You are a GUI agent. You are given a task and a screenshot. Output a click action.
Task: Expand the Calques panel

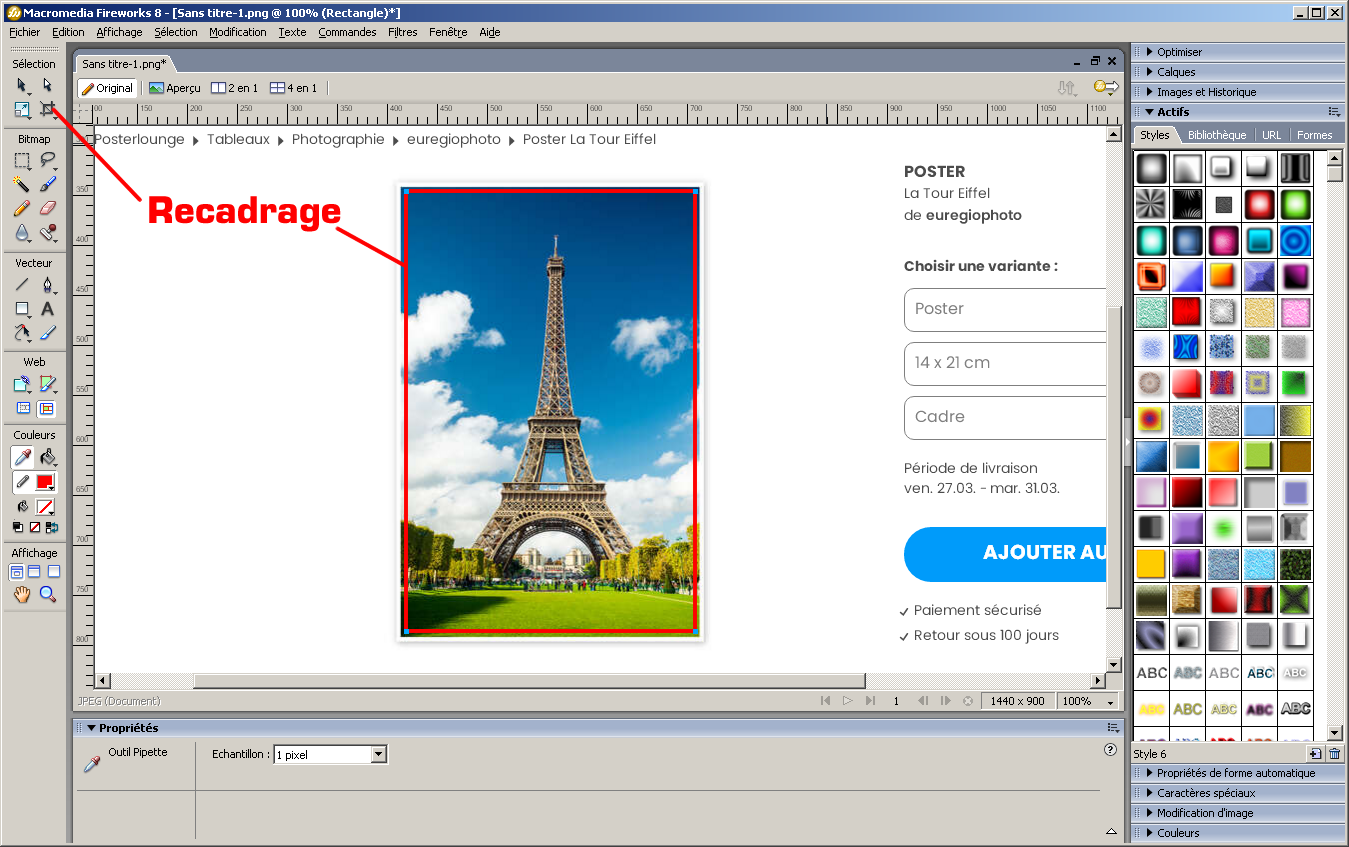tap(1176, 72)
